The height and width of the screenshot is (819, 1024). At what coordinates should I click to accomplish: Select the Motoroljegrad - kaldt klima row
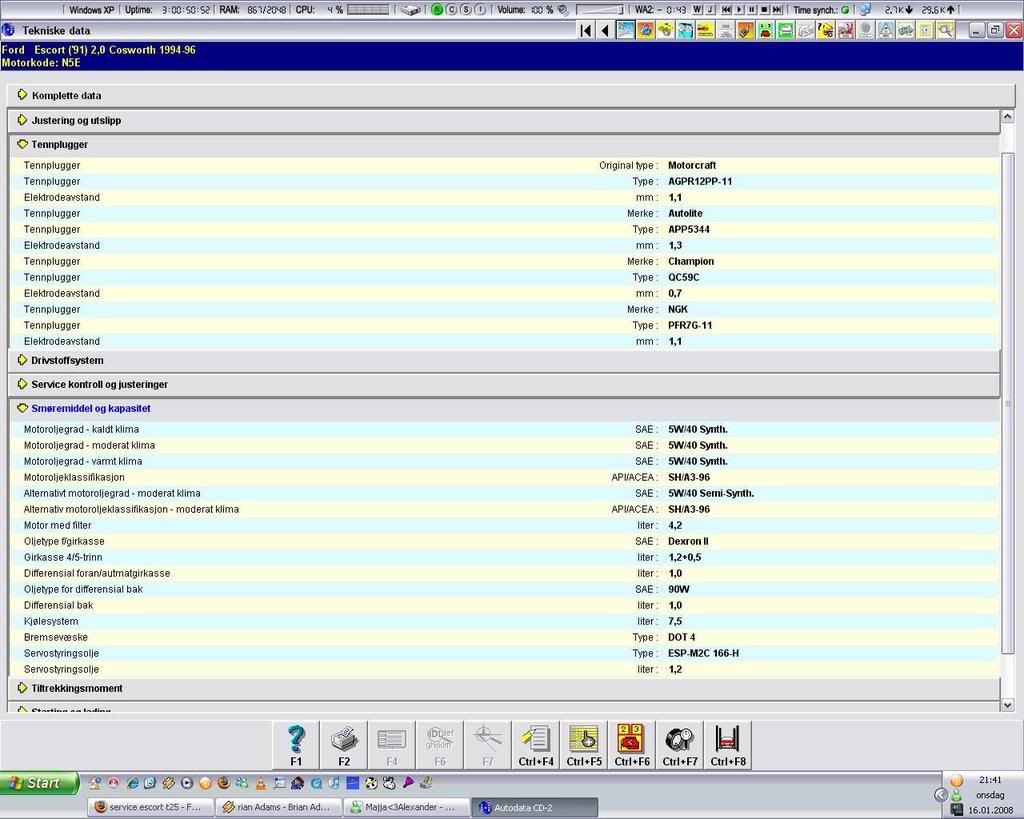coord(504,429)
